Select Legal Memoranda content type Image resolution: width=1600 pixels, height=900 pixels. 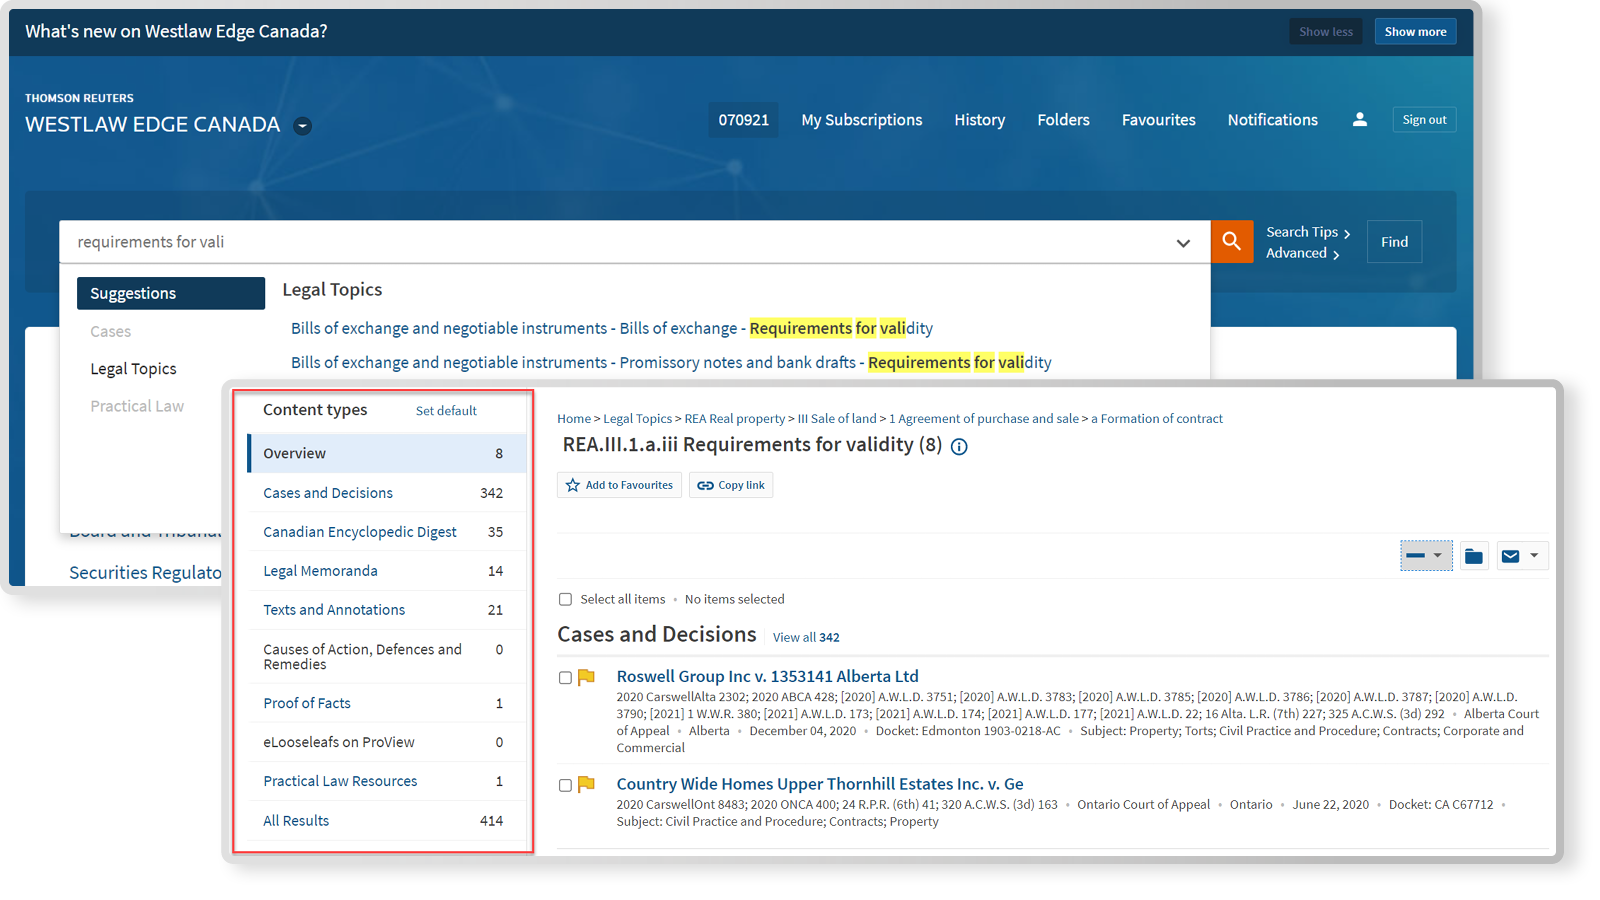click(x=387, y=571)
